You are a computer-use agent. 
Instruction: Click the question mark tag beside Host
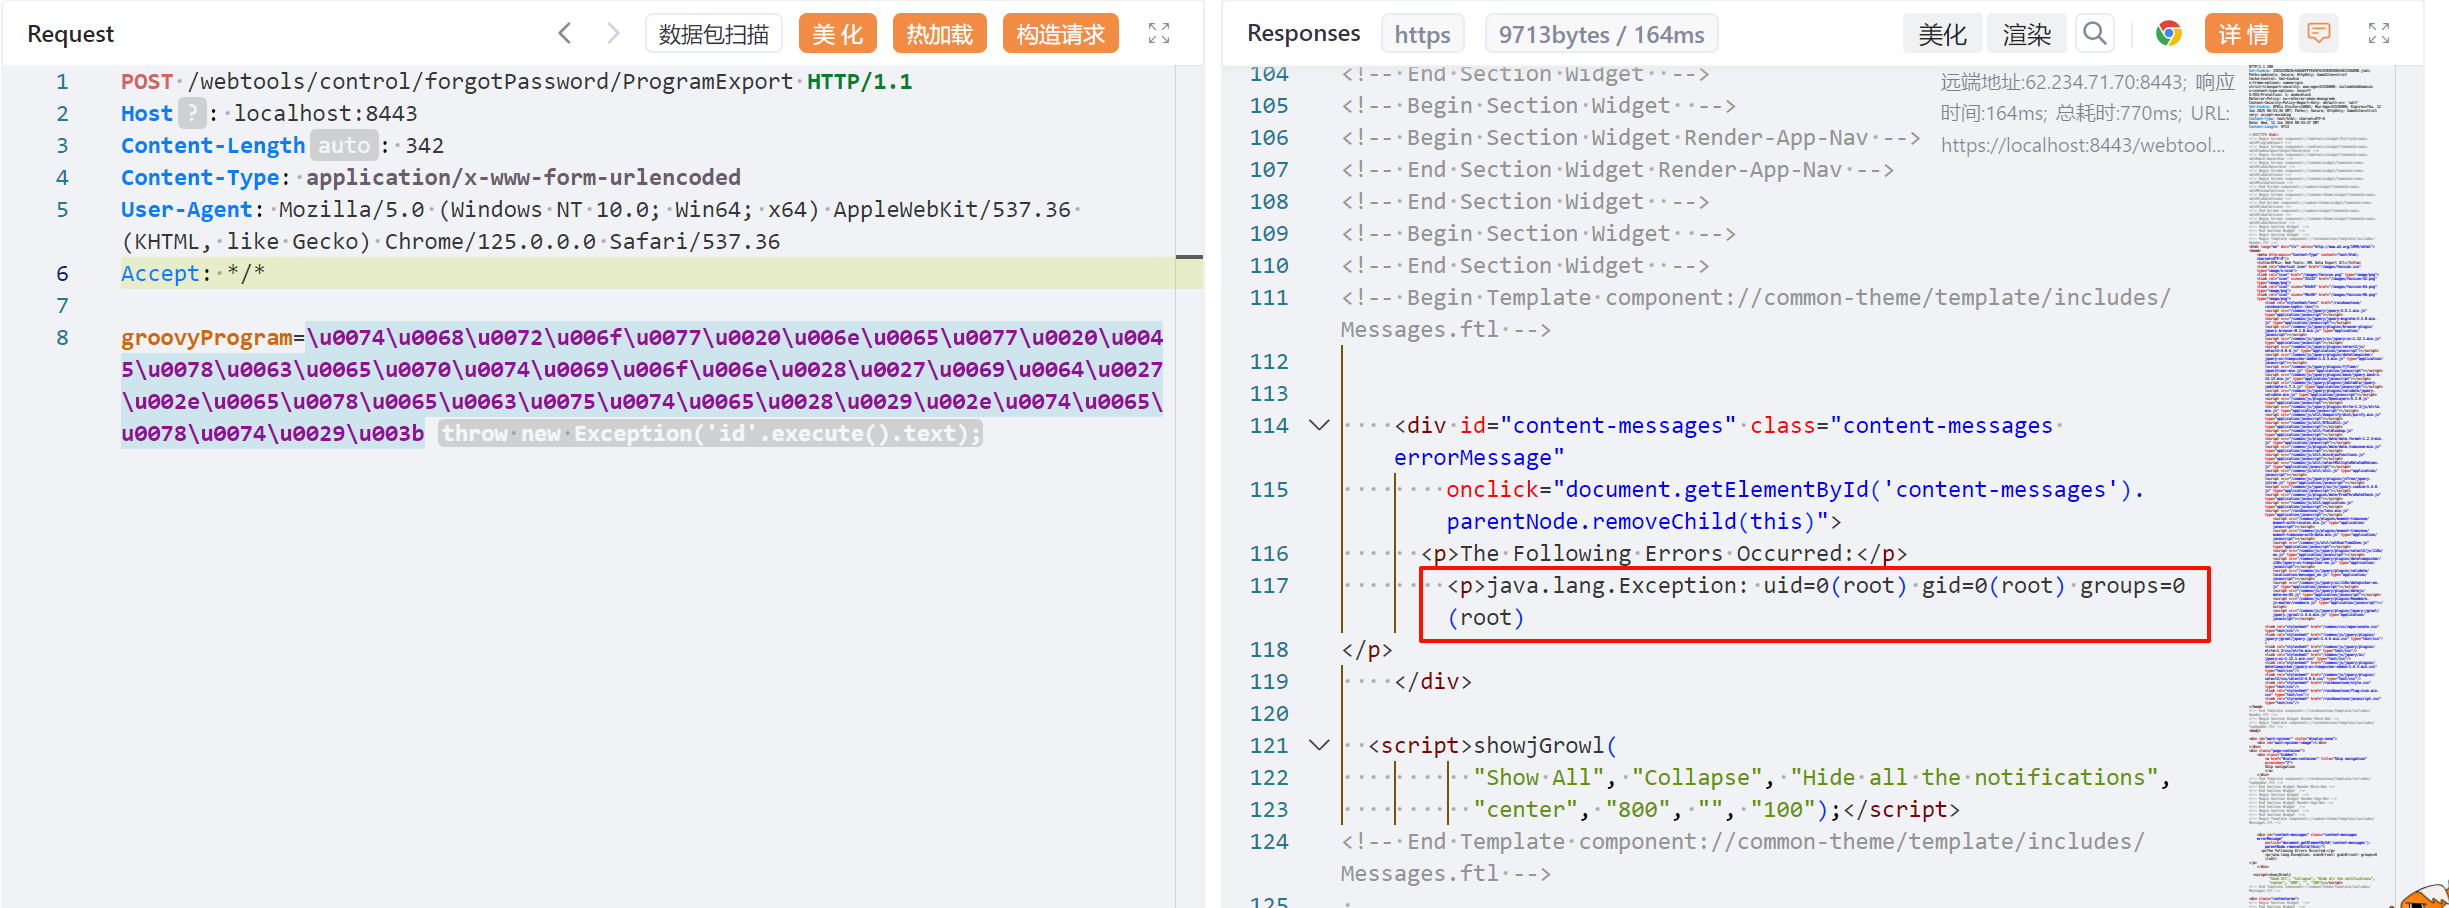192,113
